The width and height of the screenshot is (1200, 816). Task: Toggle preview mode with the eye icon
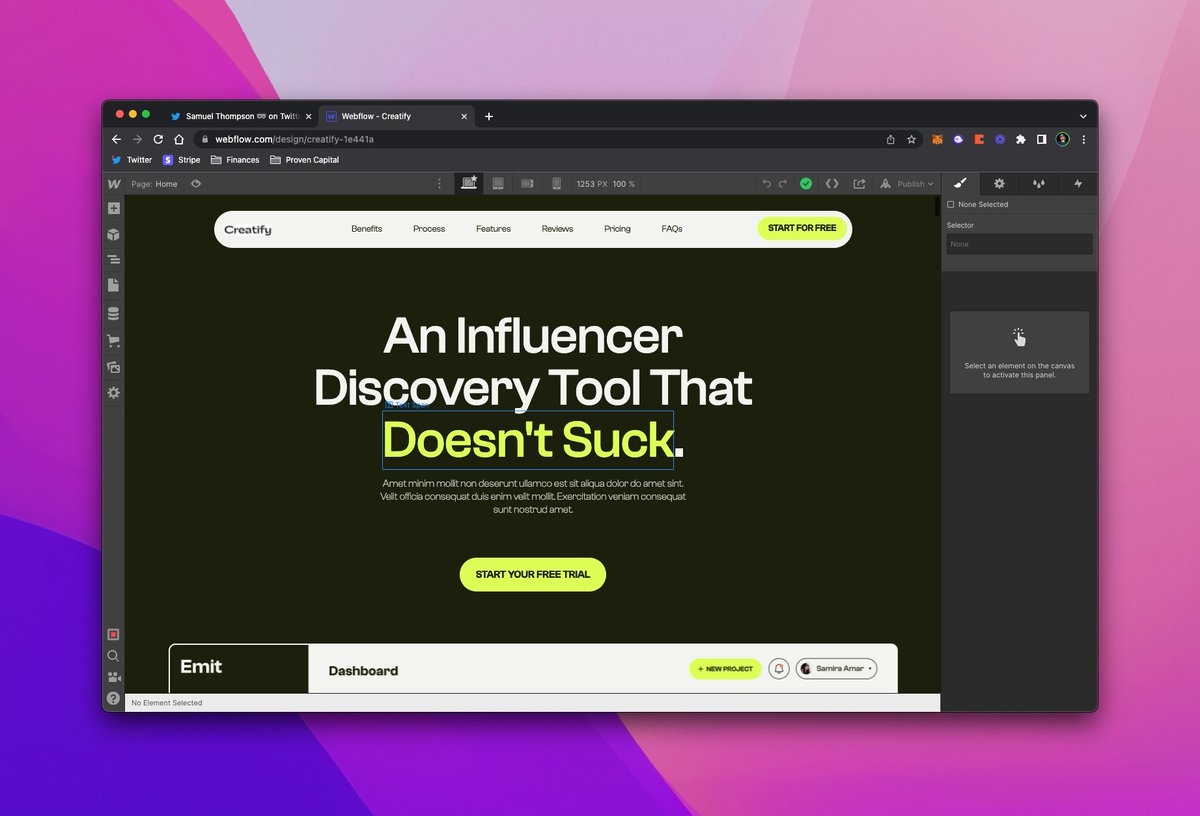[196, 184]
